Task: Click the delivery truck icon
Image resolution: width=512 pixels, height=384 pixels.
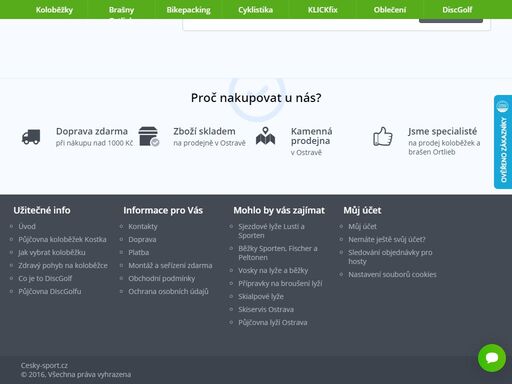Action: [31, 137]
